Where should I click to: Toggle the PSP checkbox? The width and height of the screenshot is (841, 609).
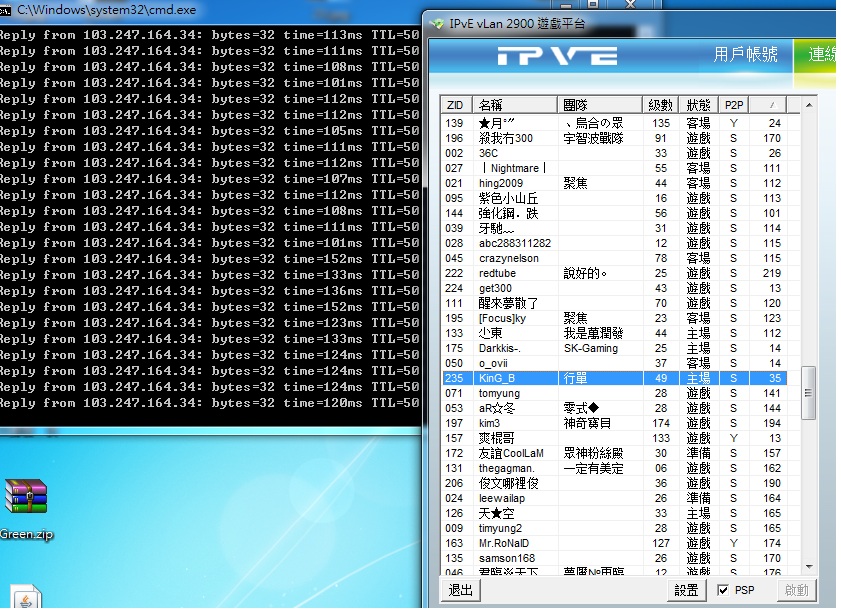click(723, 591)
